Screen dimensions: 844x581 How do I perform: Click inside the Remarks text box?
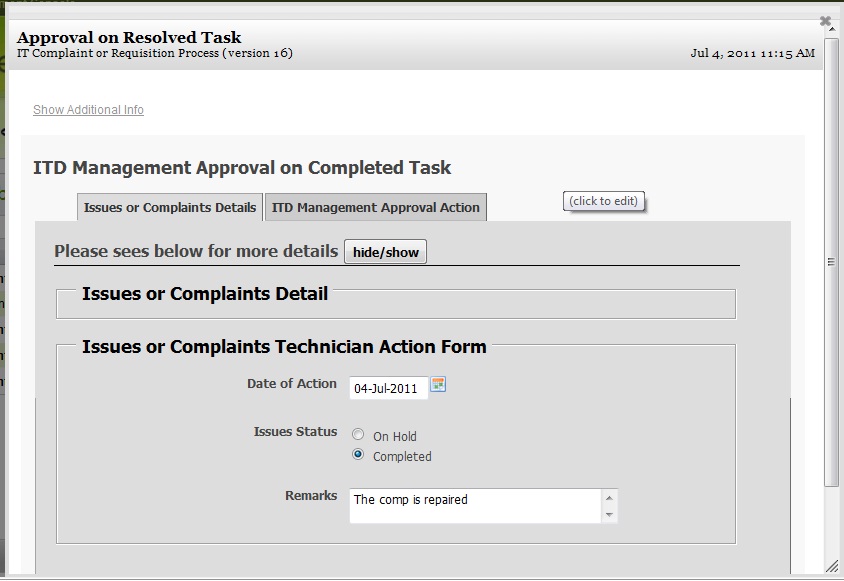[475, 505]
